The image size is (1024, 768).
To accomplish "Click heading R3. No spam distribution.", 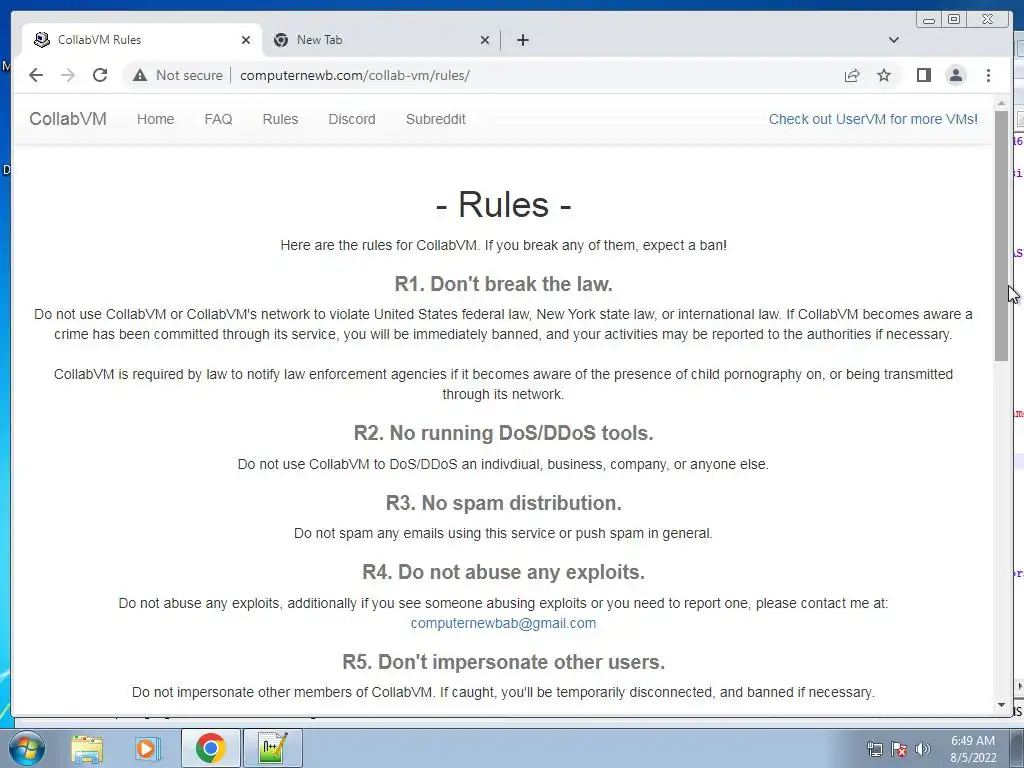I will point(504,503).
